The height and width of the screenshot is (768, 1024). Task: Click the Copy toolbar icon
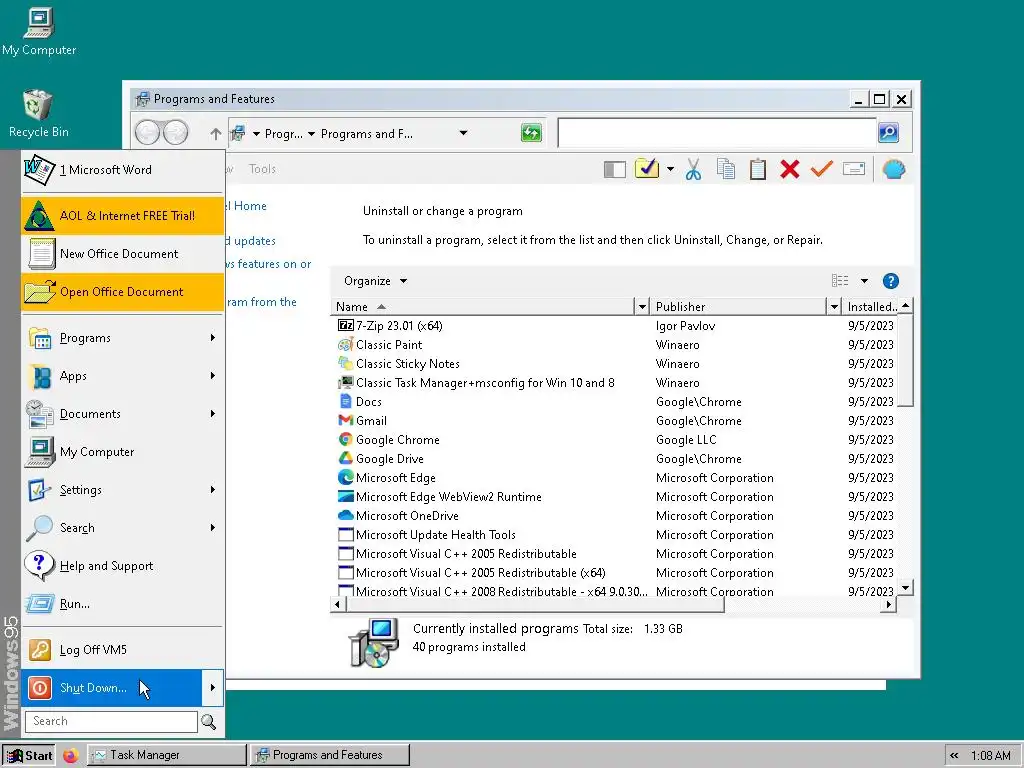point(726,169)
